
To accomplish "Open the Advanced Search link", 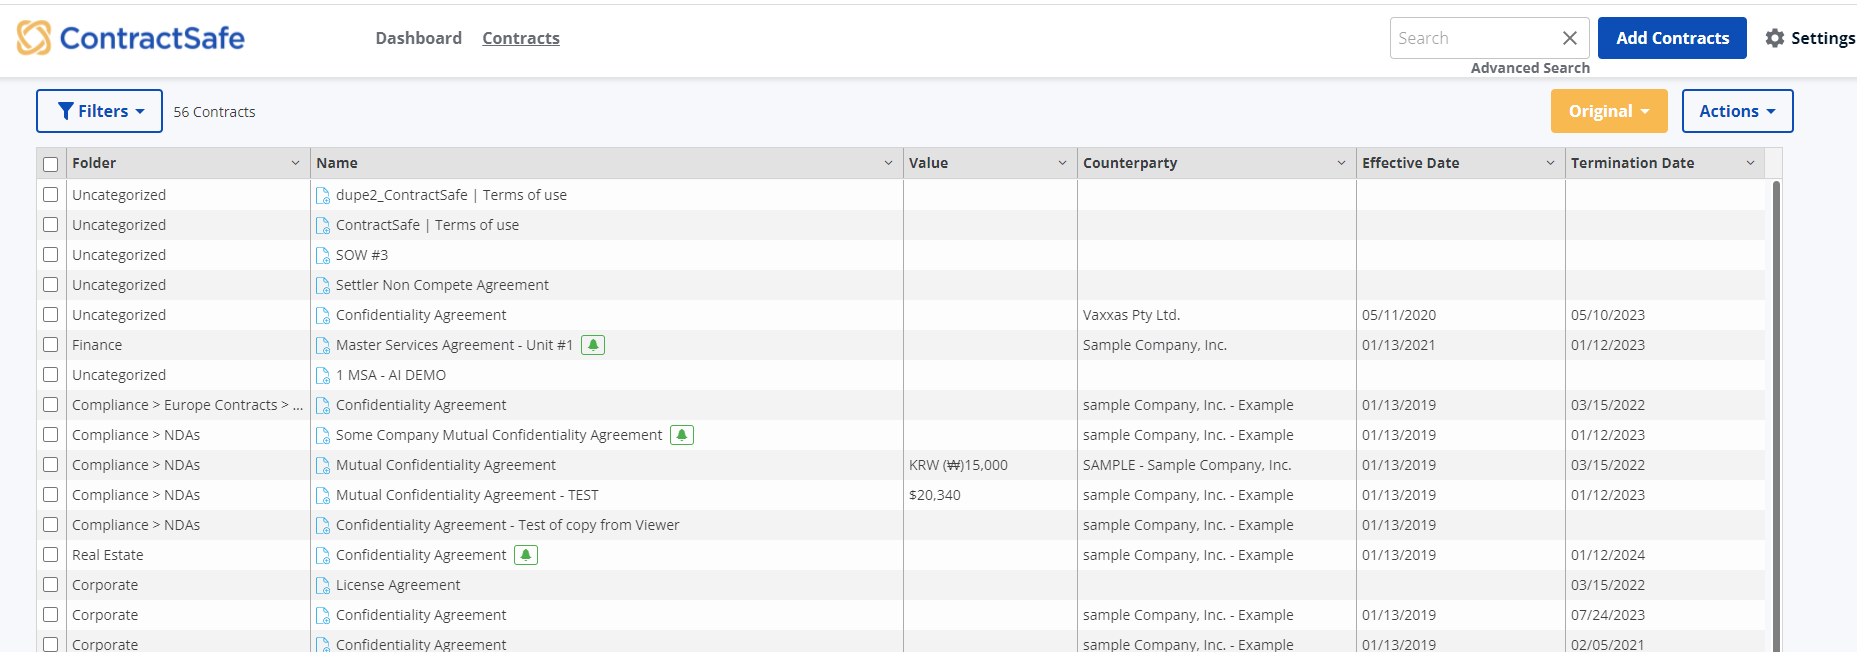I will pyautogui.click(x=1530, y=68).
